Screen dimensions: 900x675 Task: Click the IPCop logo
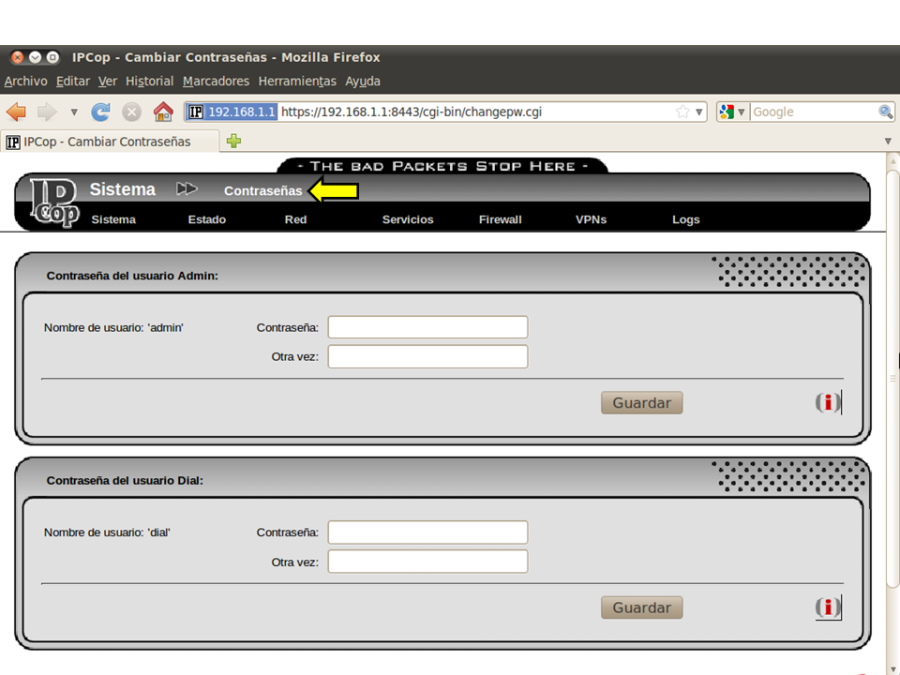(53, 202)
